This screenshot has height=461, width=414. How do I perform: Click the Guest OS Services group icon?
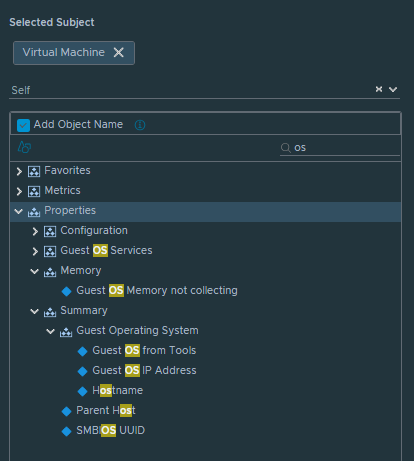[50, 251]
